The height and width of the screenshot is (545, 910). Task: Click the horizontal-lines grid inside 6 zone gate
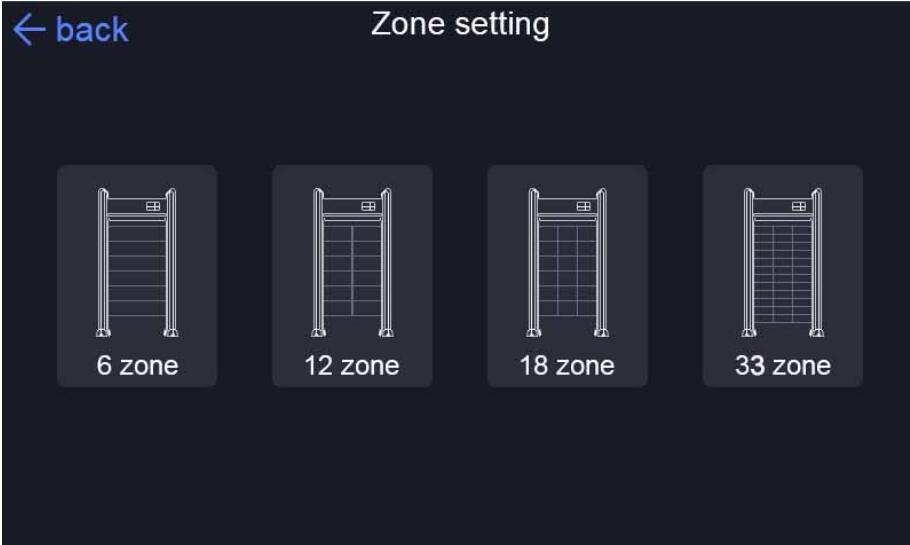pyautogui.click(x=137, y=270)
